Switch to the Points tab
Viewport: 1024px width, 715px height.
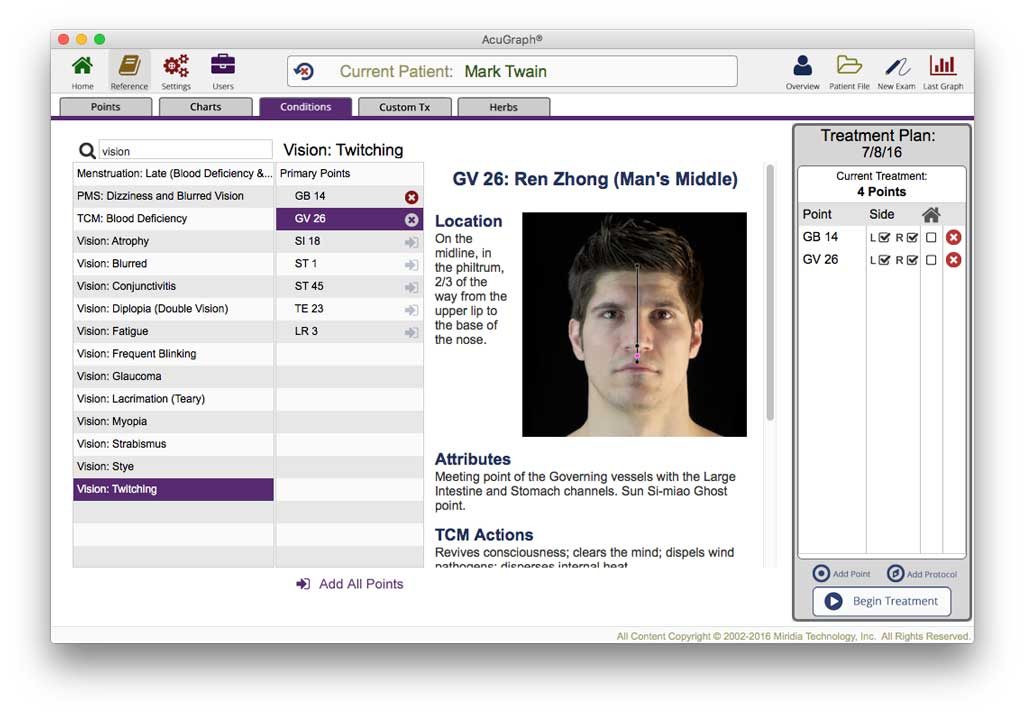(106, 107)
